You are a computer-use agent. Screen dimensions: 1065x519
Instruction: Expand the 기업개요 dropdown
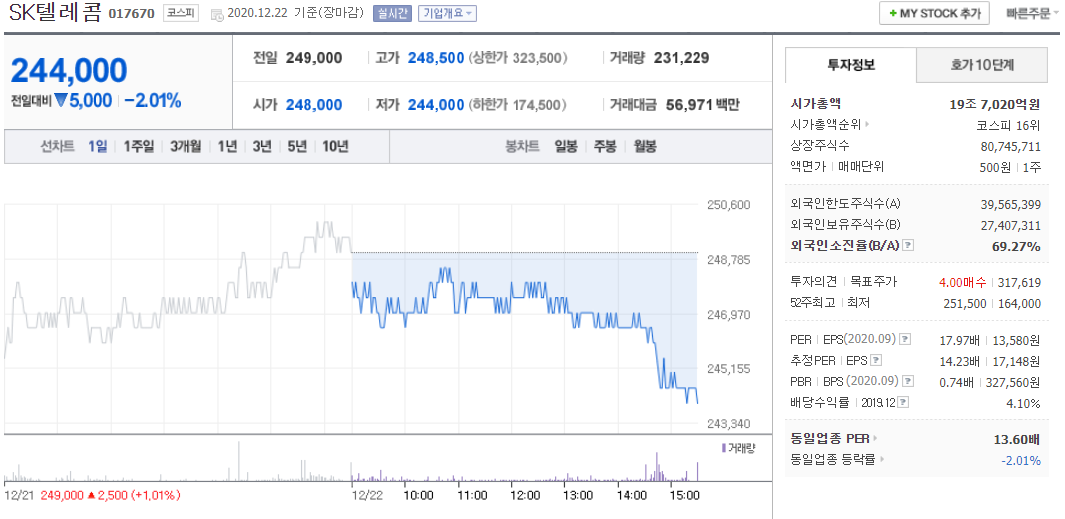pyautogui.click(x=447, y=13)
